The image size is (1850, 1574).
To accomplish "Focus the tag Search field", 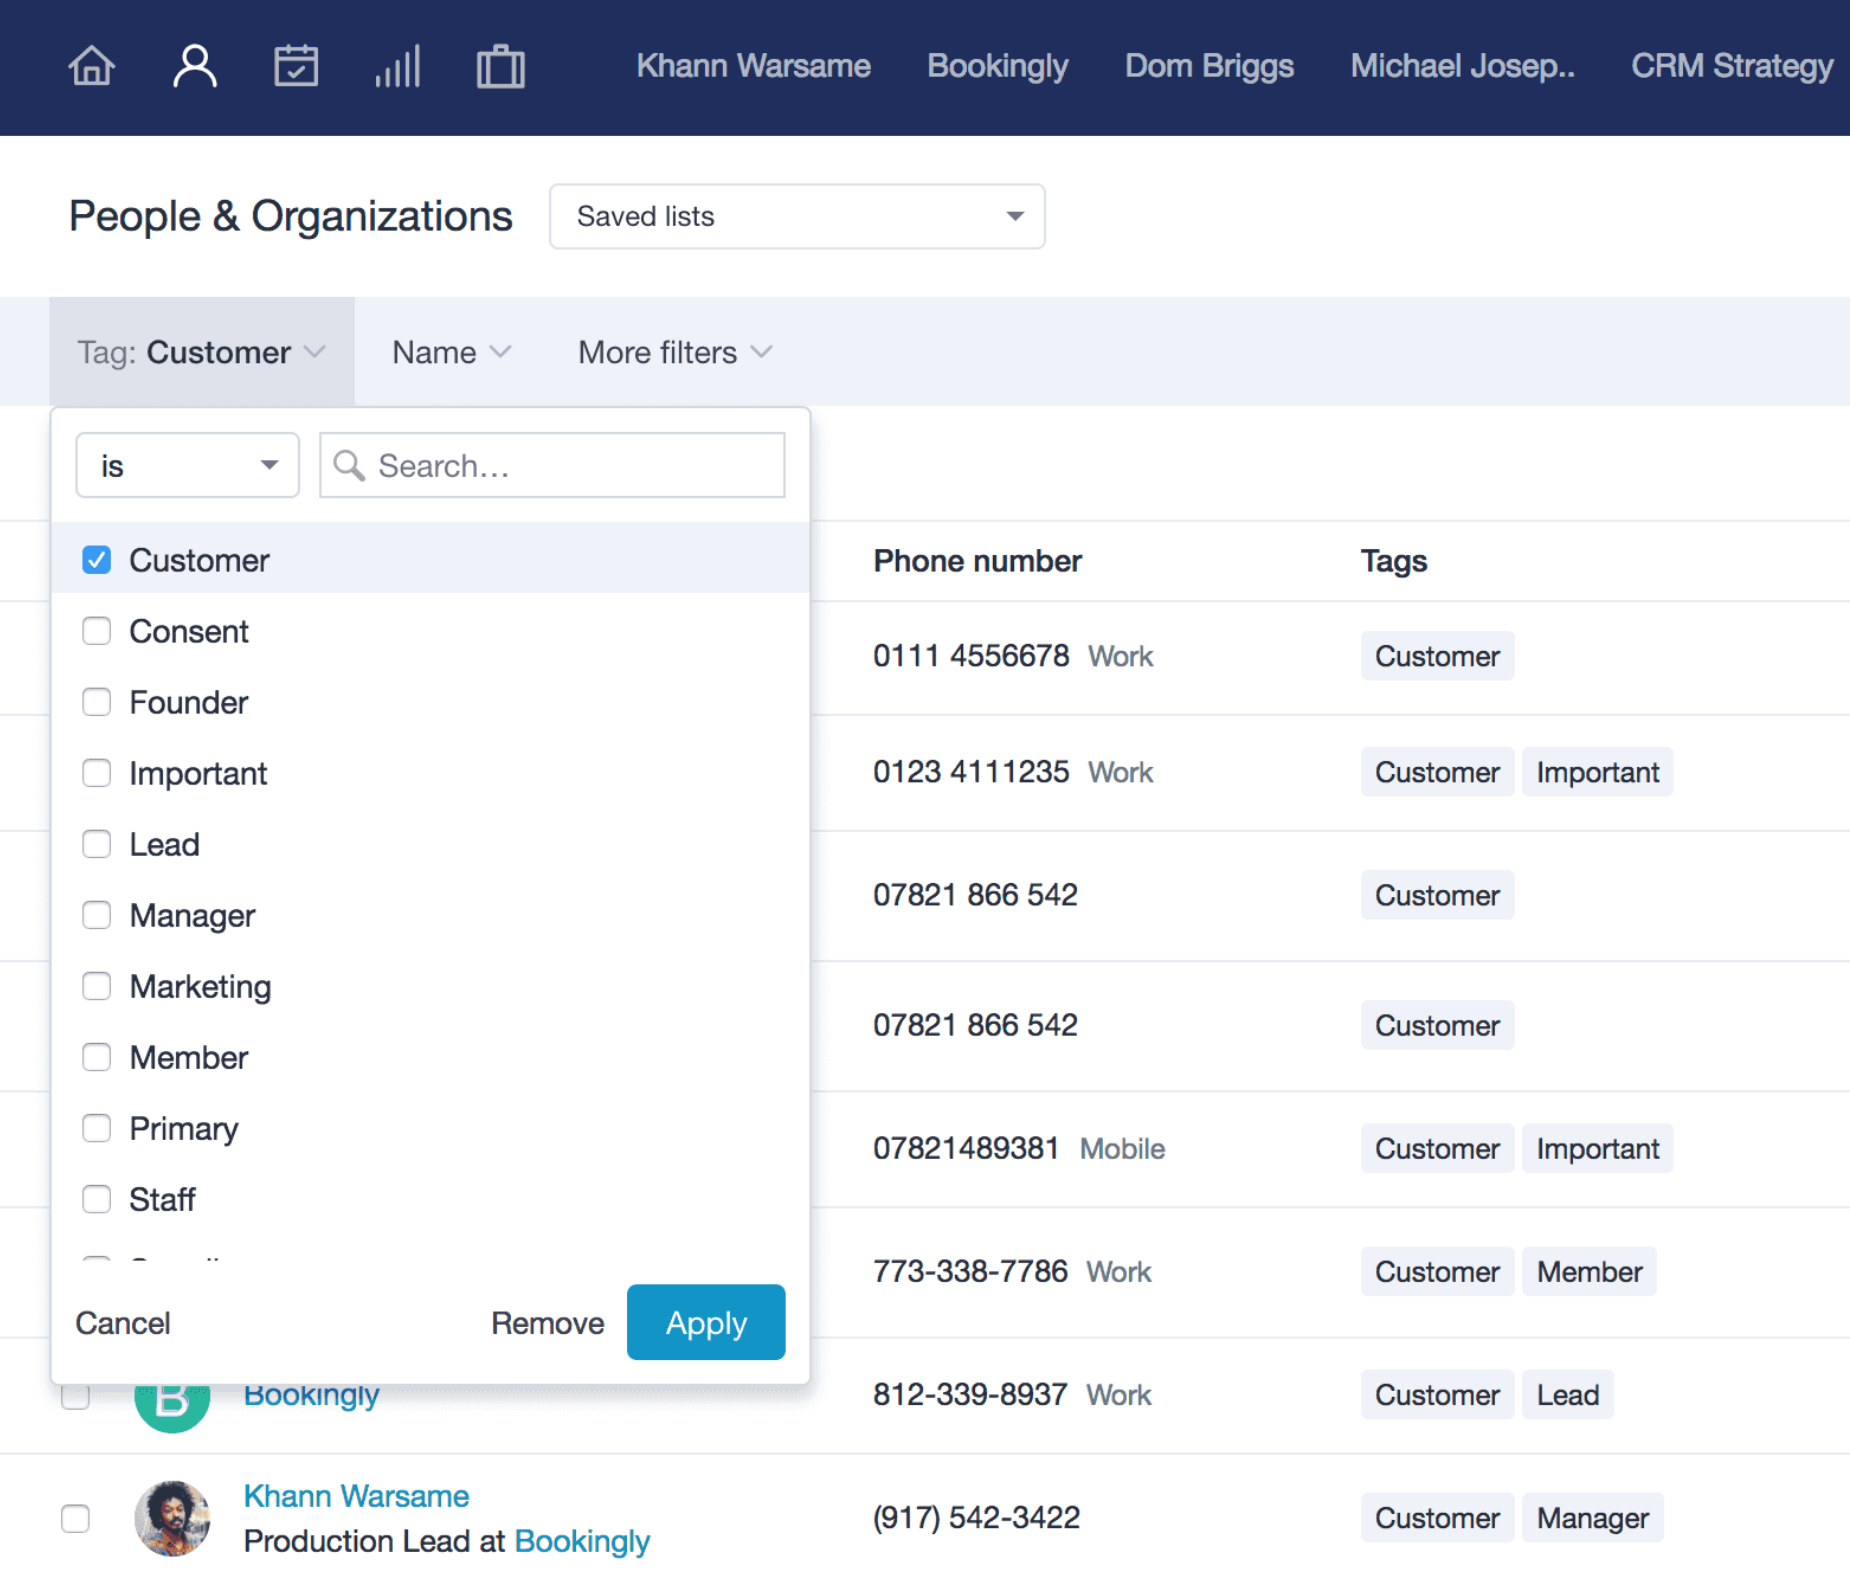I will pyautogui.click(x=552, y=465).
